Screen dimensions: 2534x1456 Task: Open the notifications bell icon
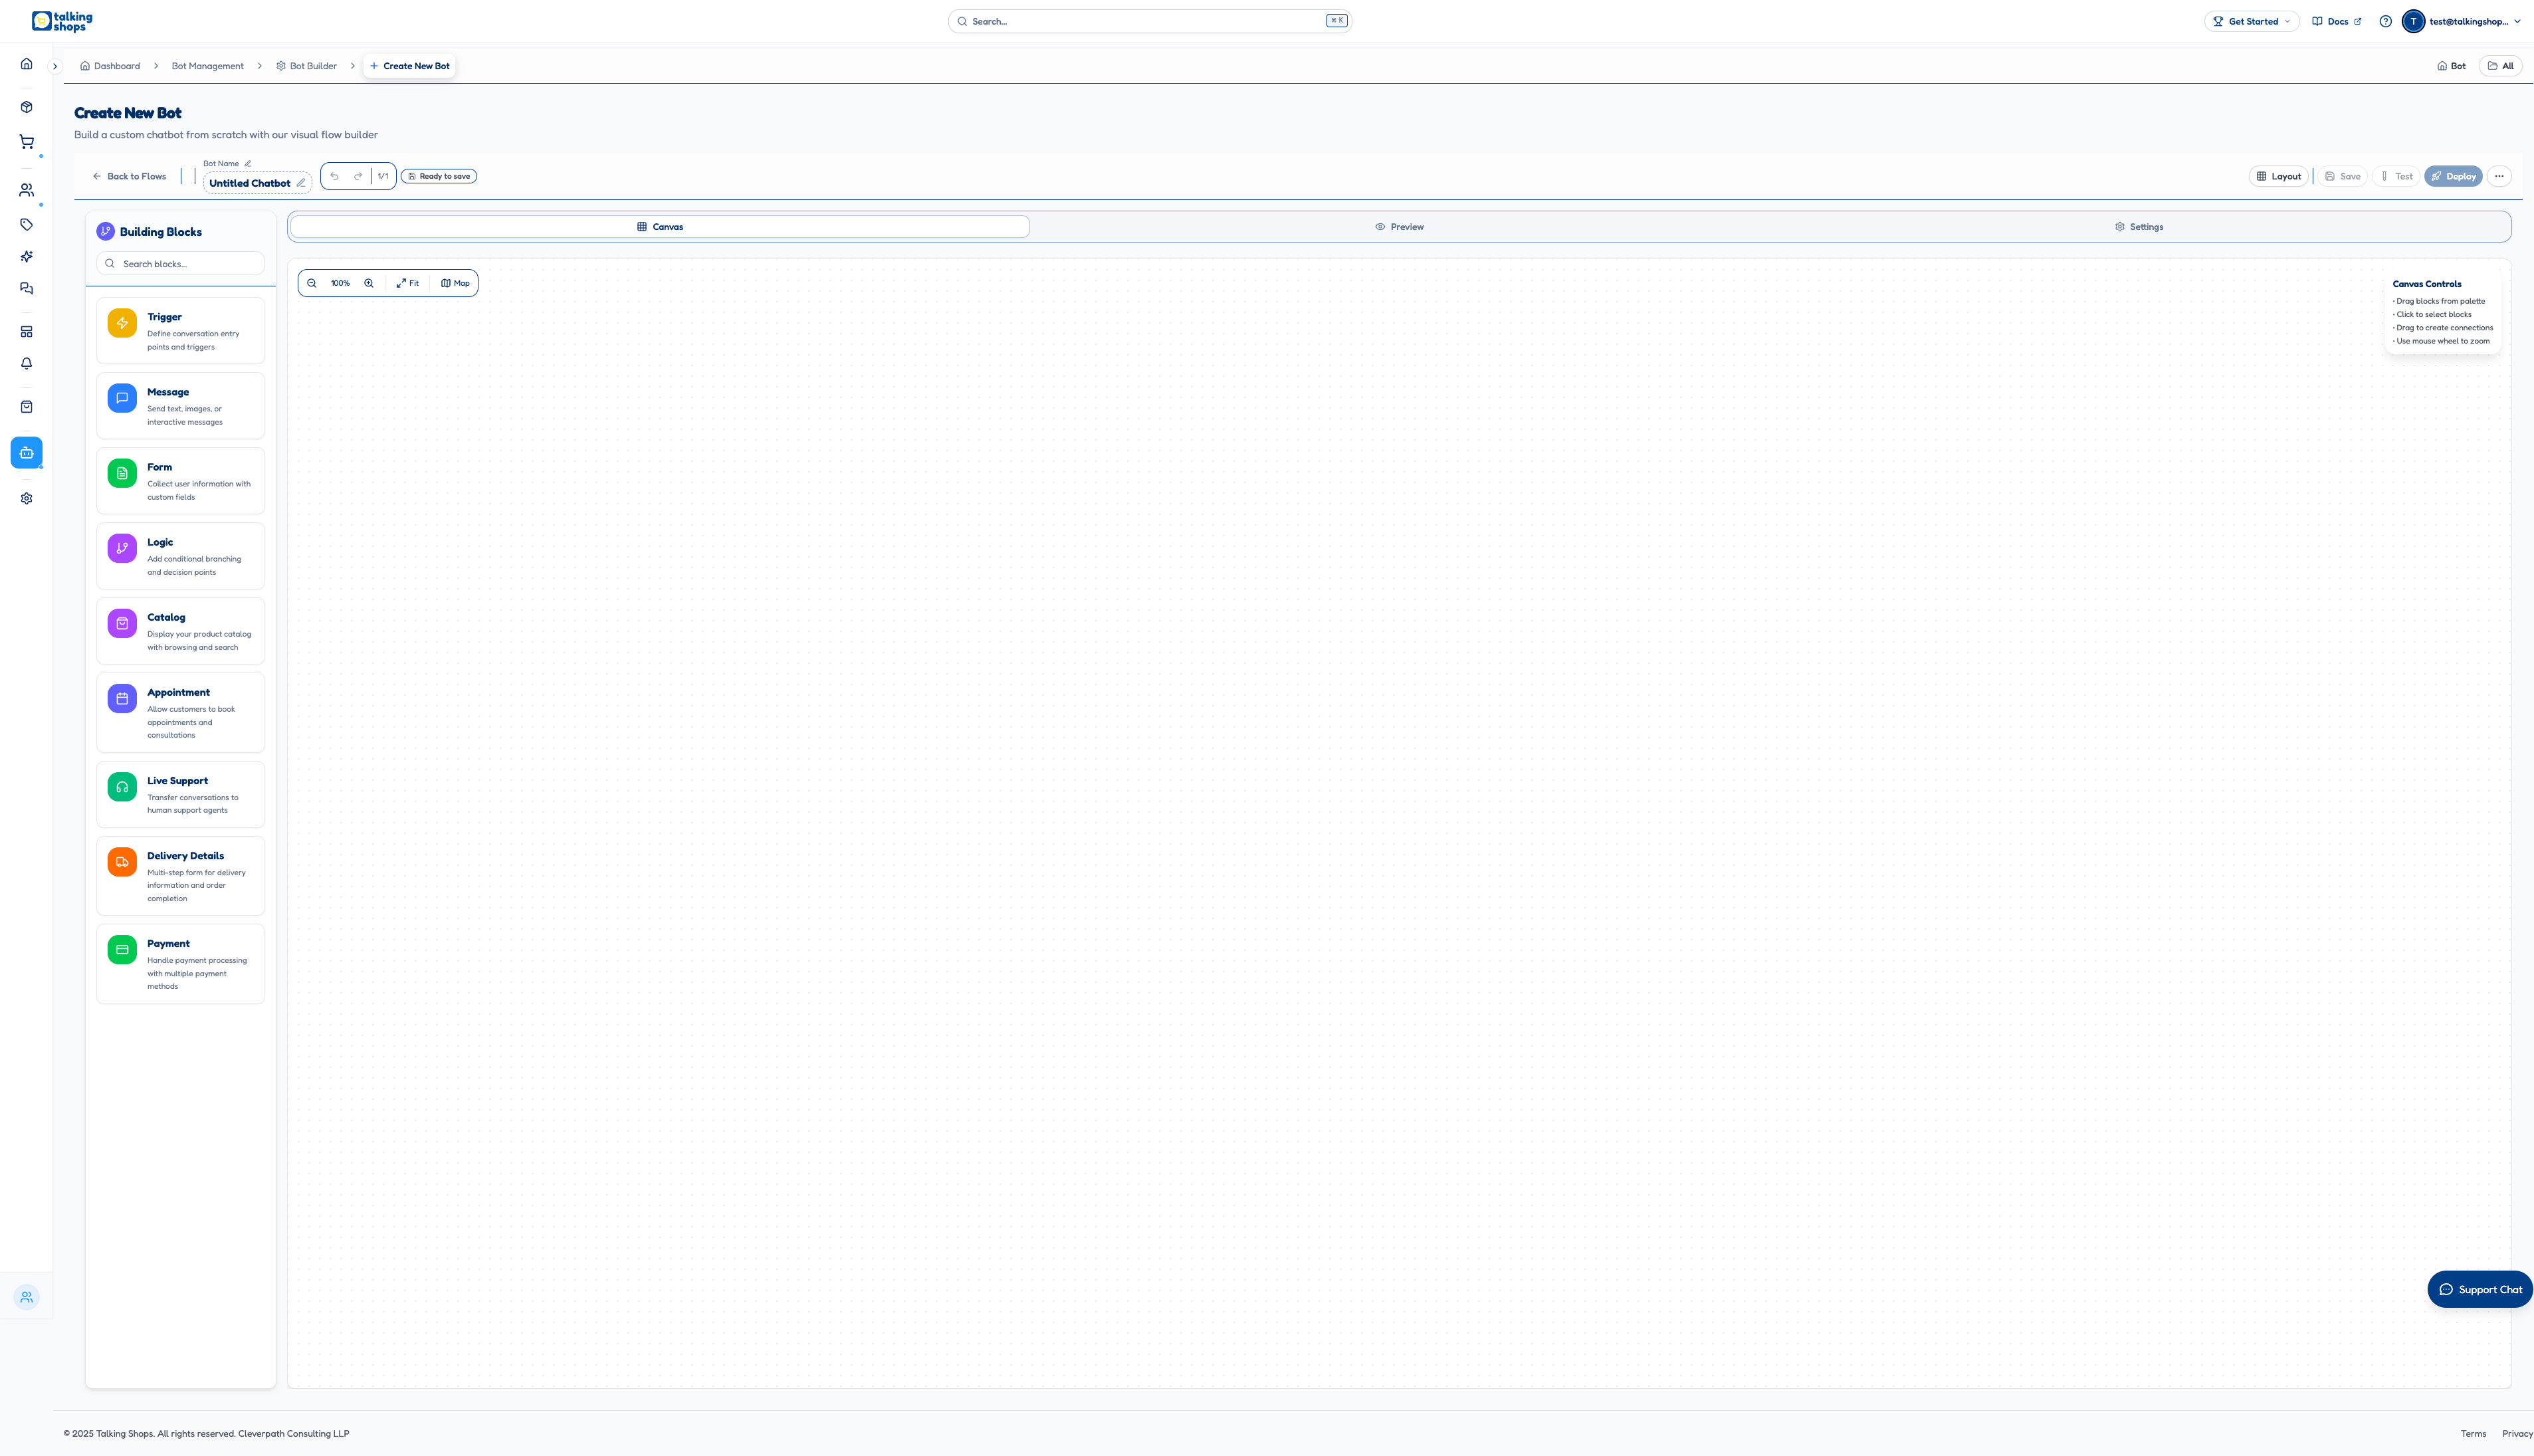coord(26,363)
